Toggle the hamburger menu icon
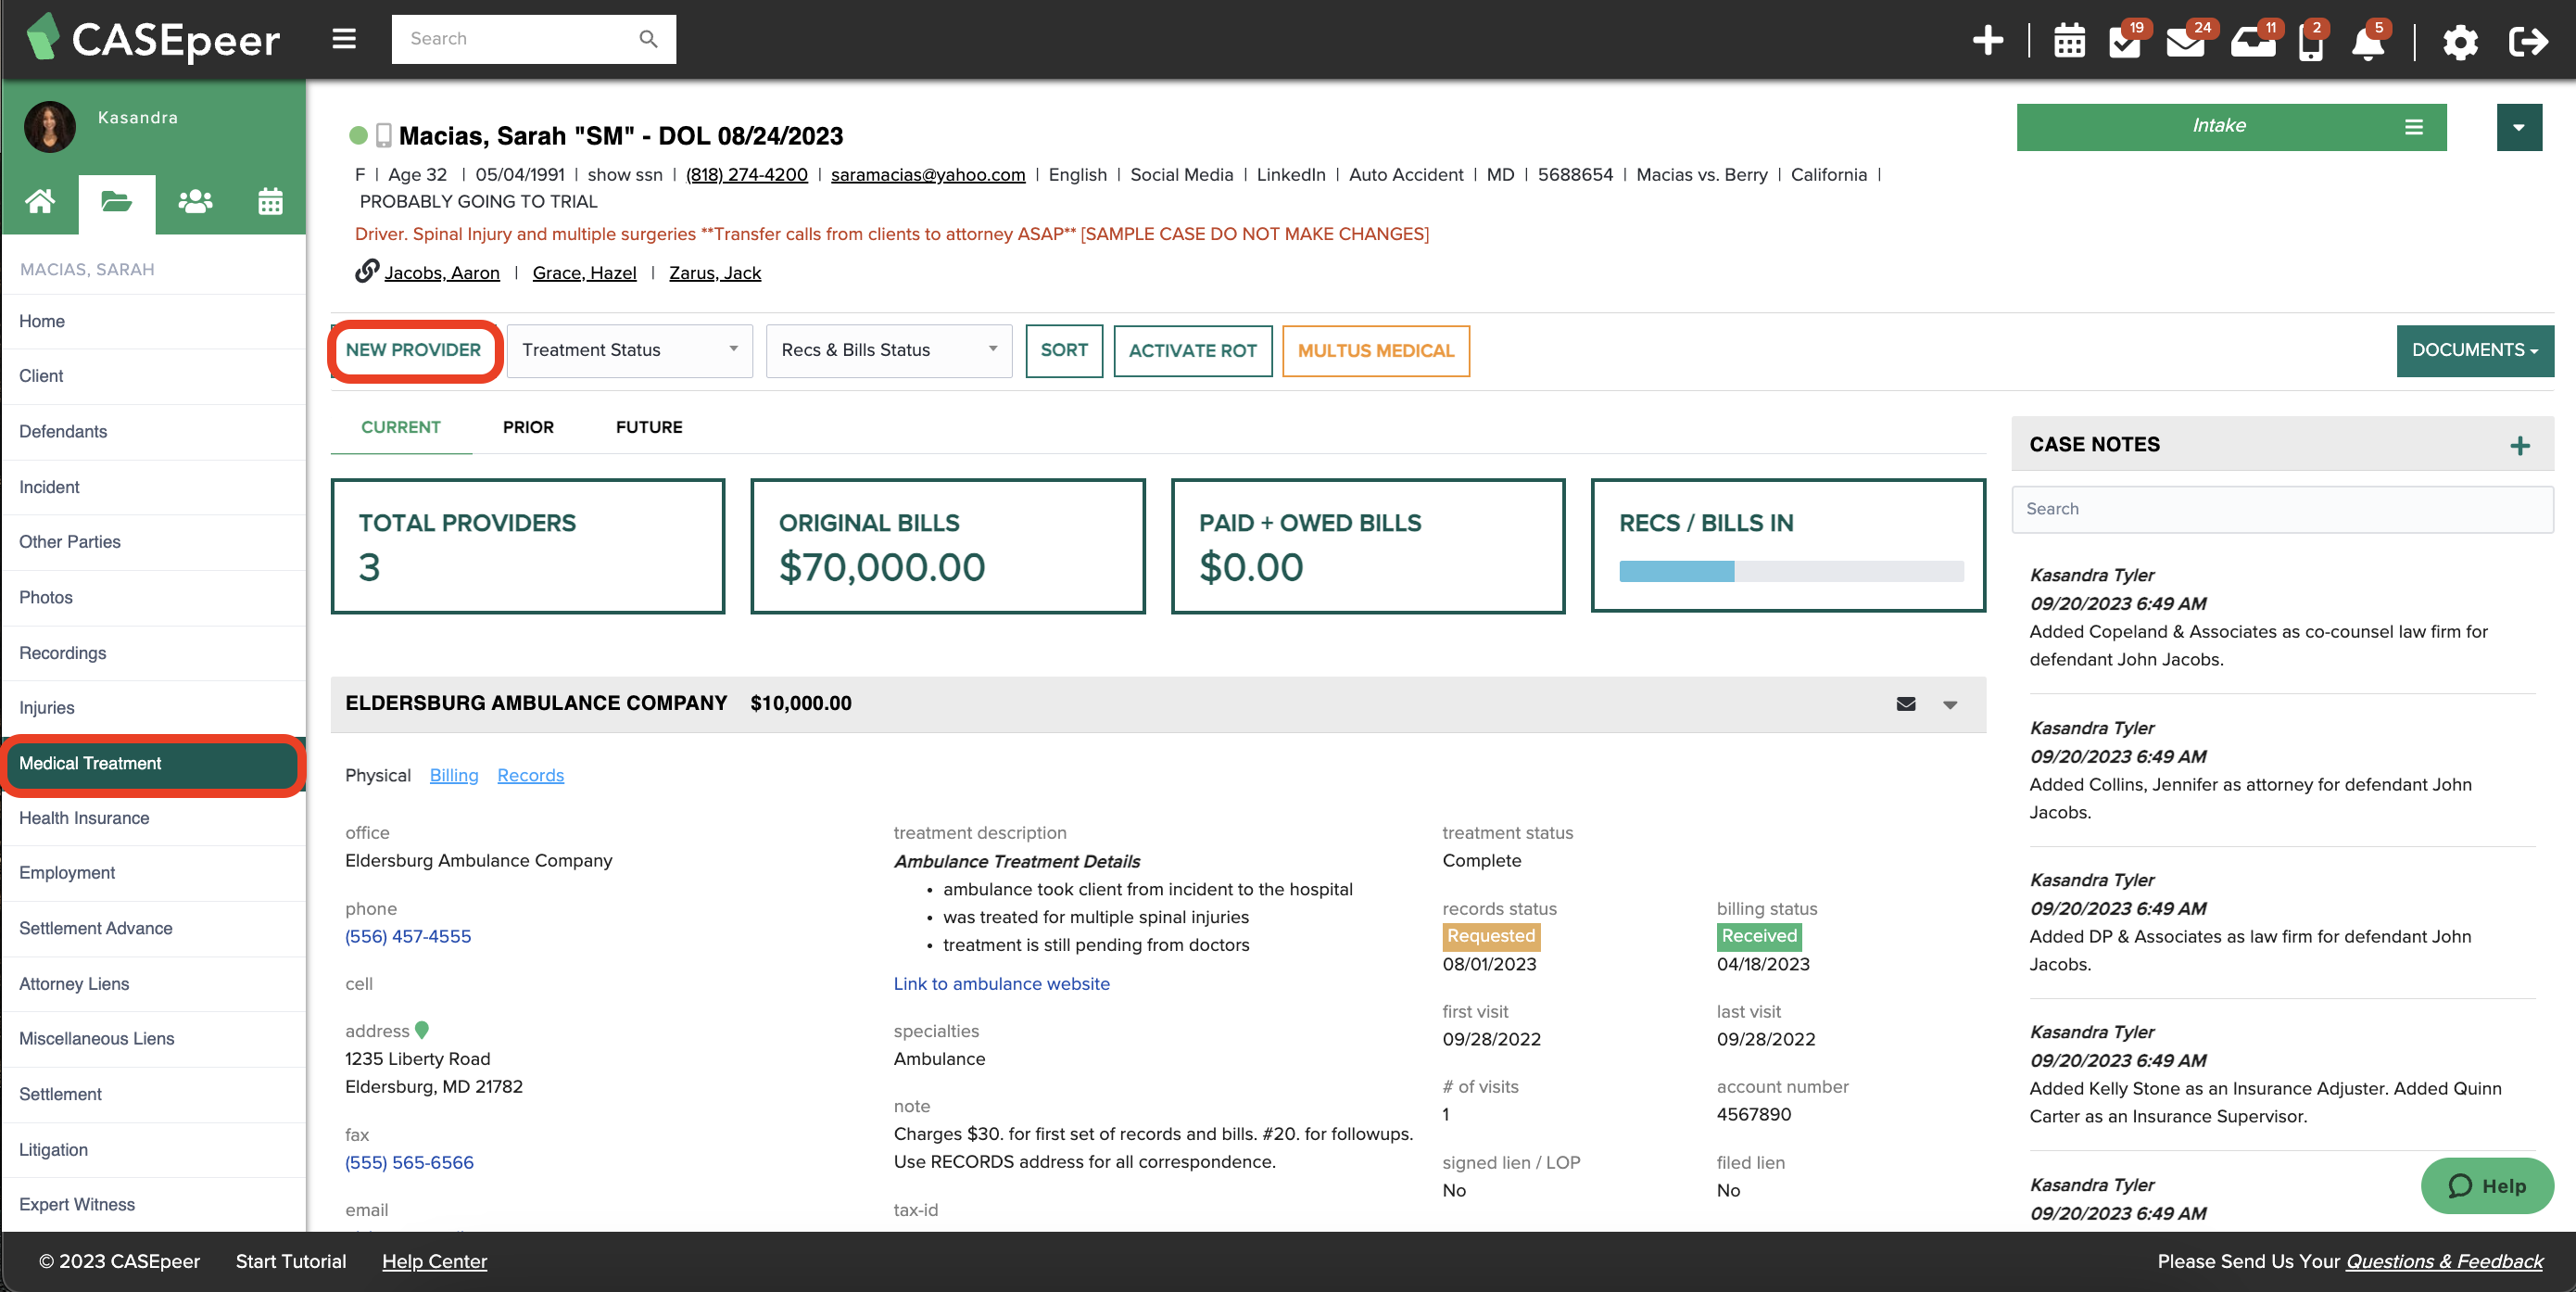The width and height of the screenshot is (2576, 1292). tap(344, 39)
